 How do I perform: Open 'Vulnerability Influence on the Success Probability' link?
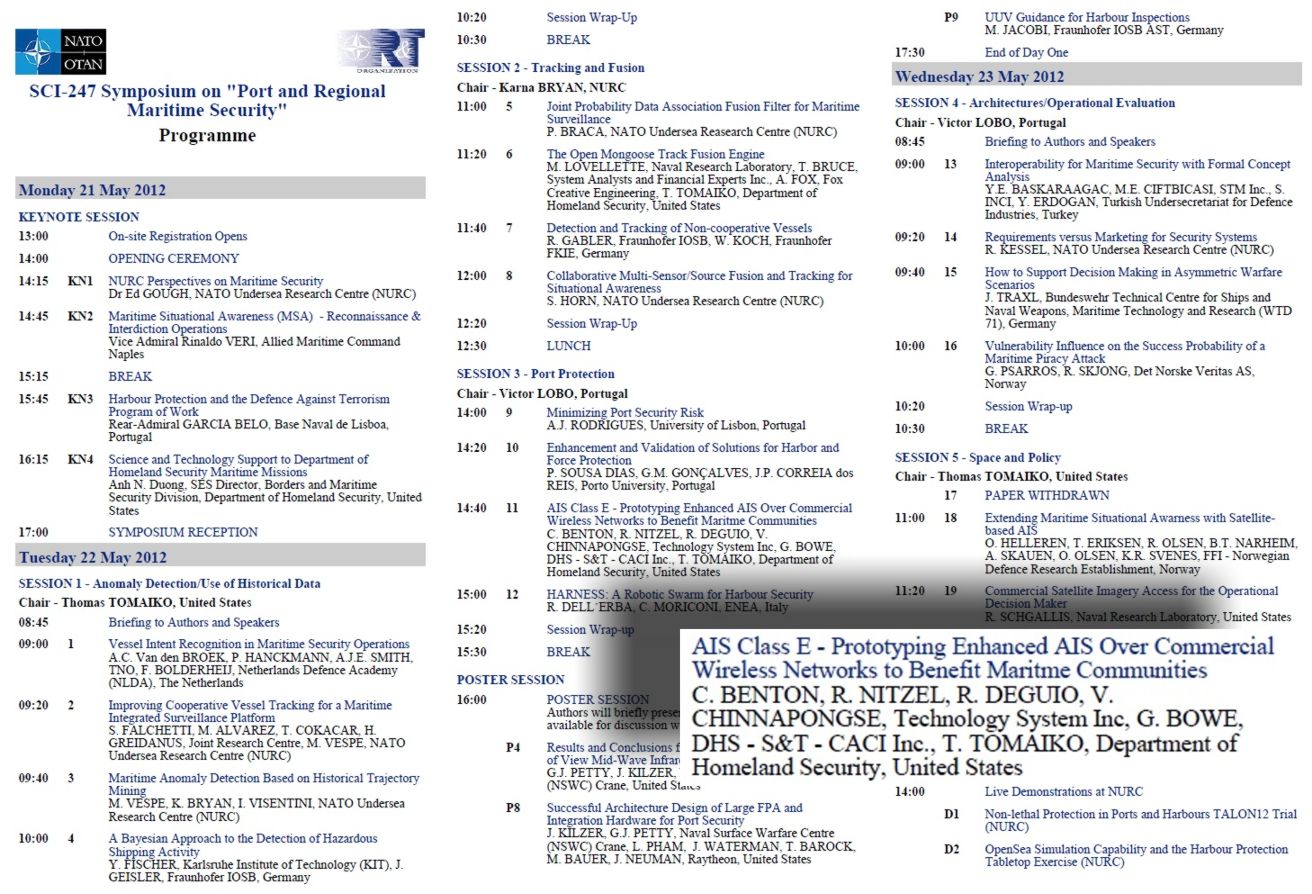click(1125, 353)
